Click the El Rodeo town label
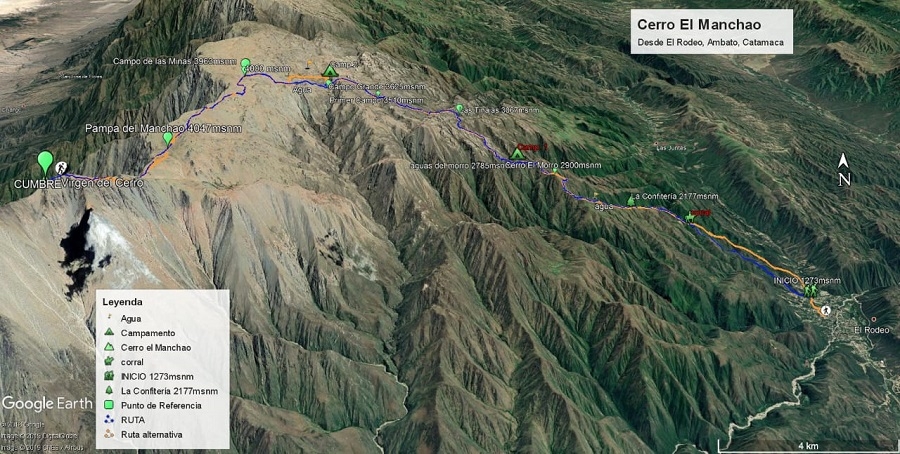Image resolution: width=900 pixels, height=454 pixels. pos(872,330)
